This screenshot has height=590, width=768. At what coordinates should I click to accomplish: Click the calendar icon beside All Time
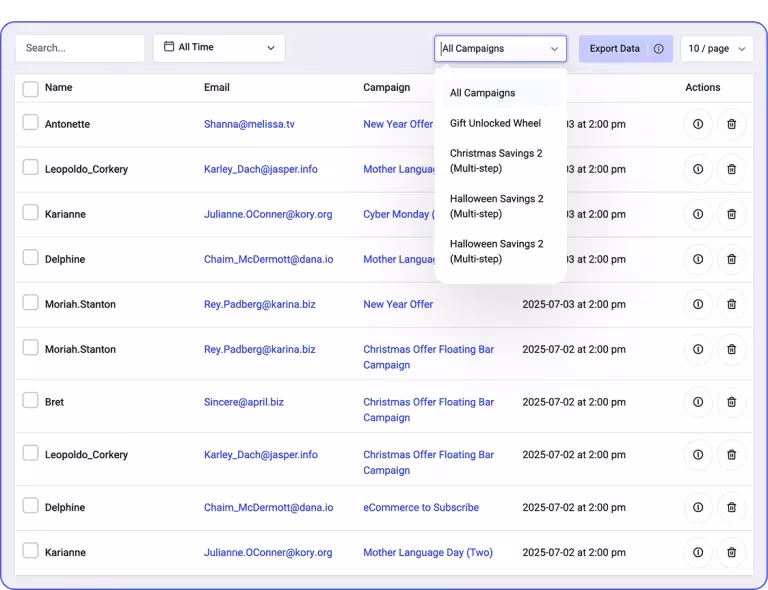pos(169,47)
